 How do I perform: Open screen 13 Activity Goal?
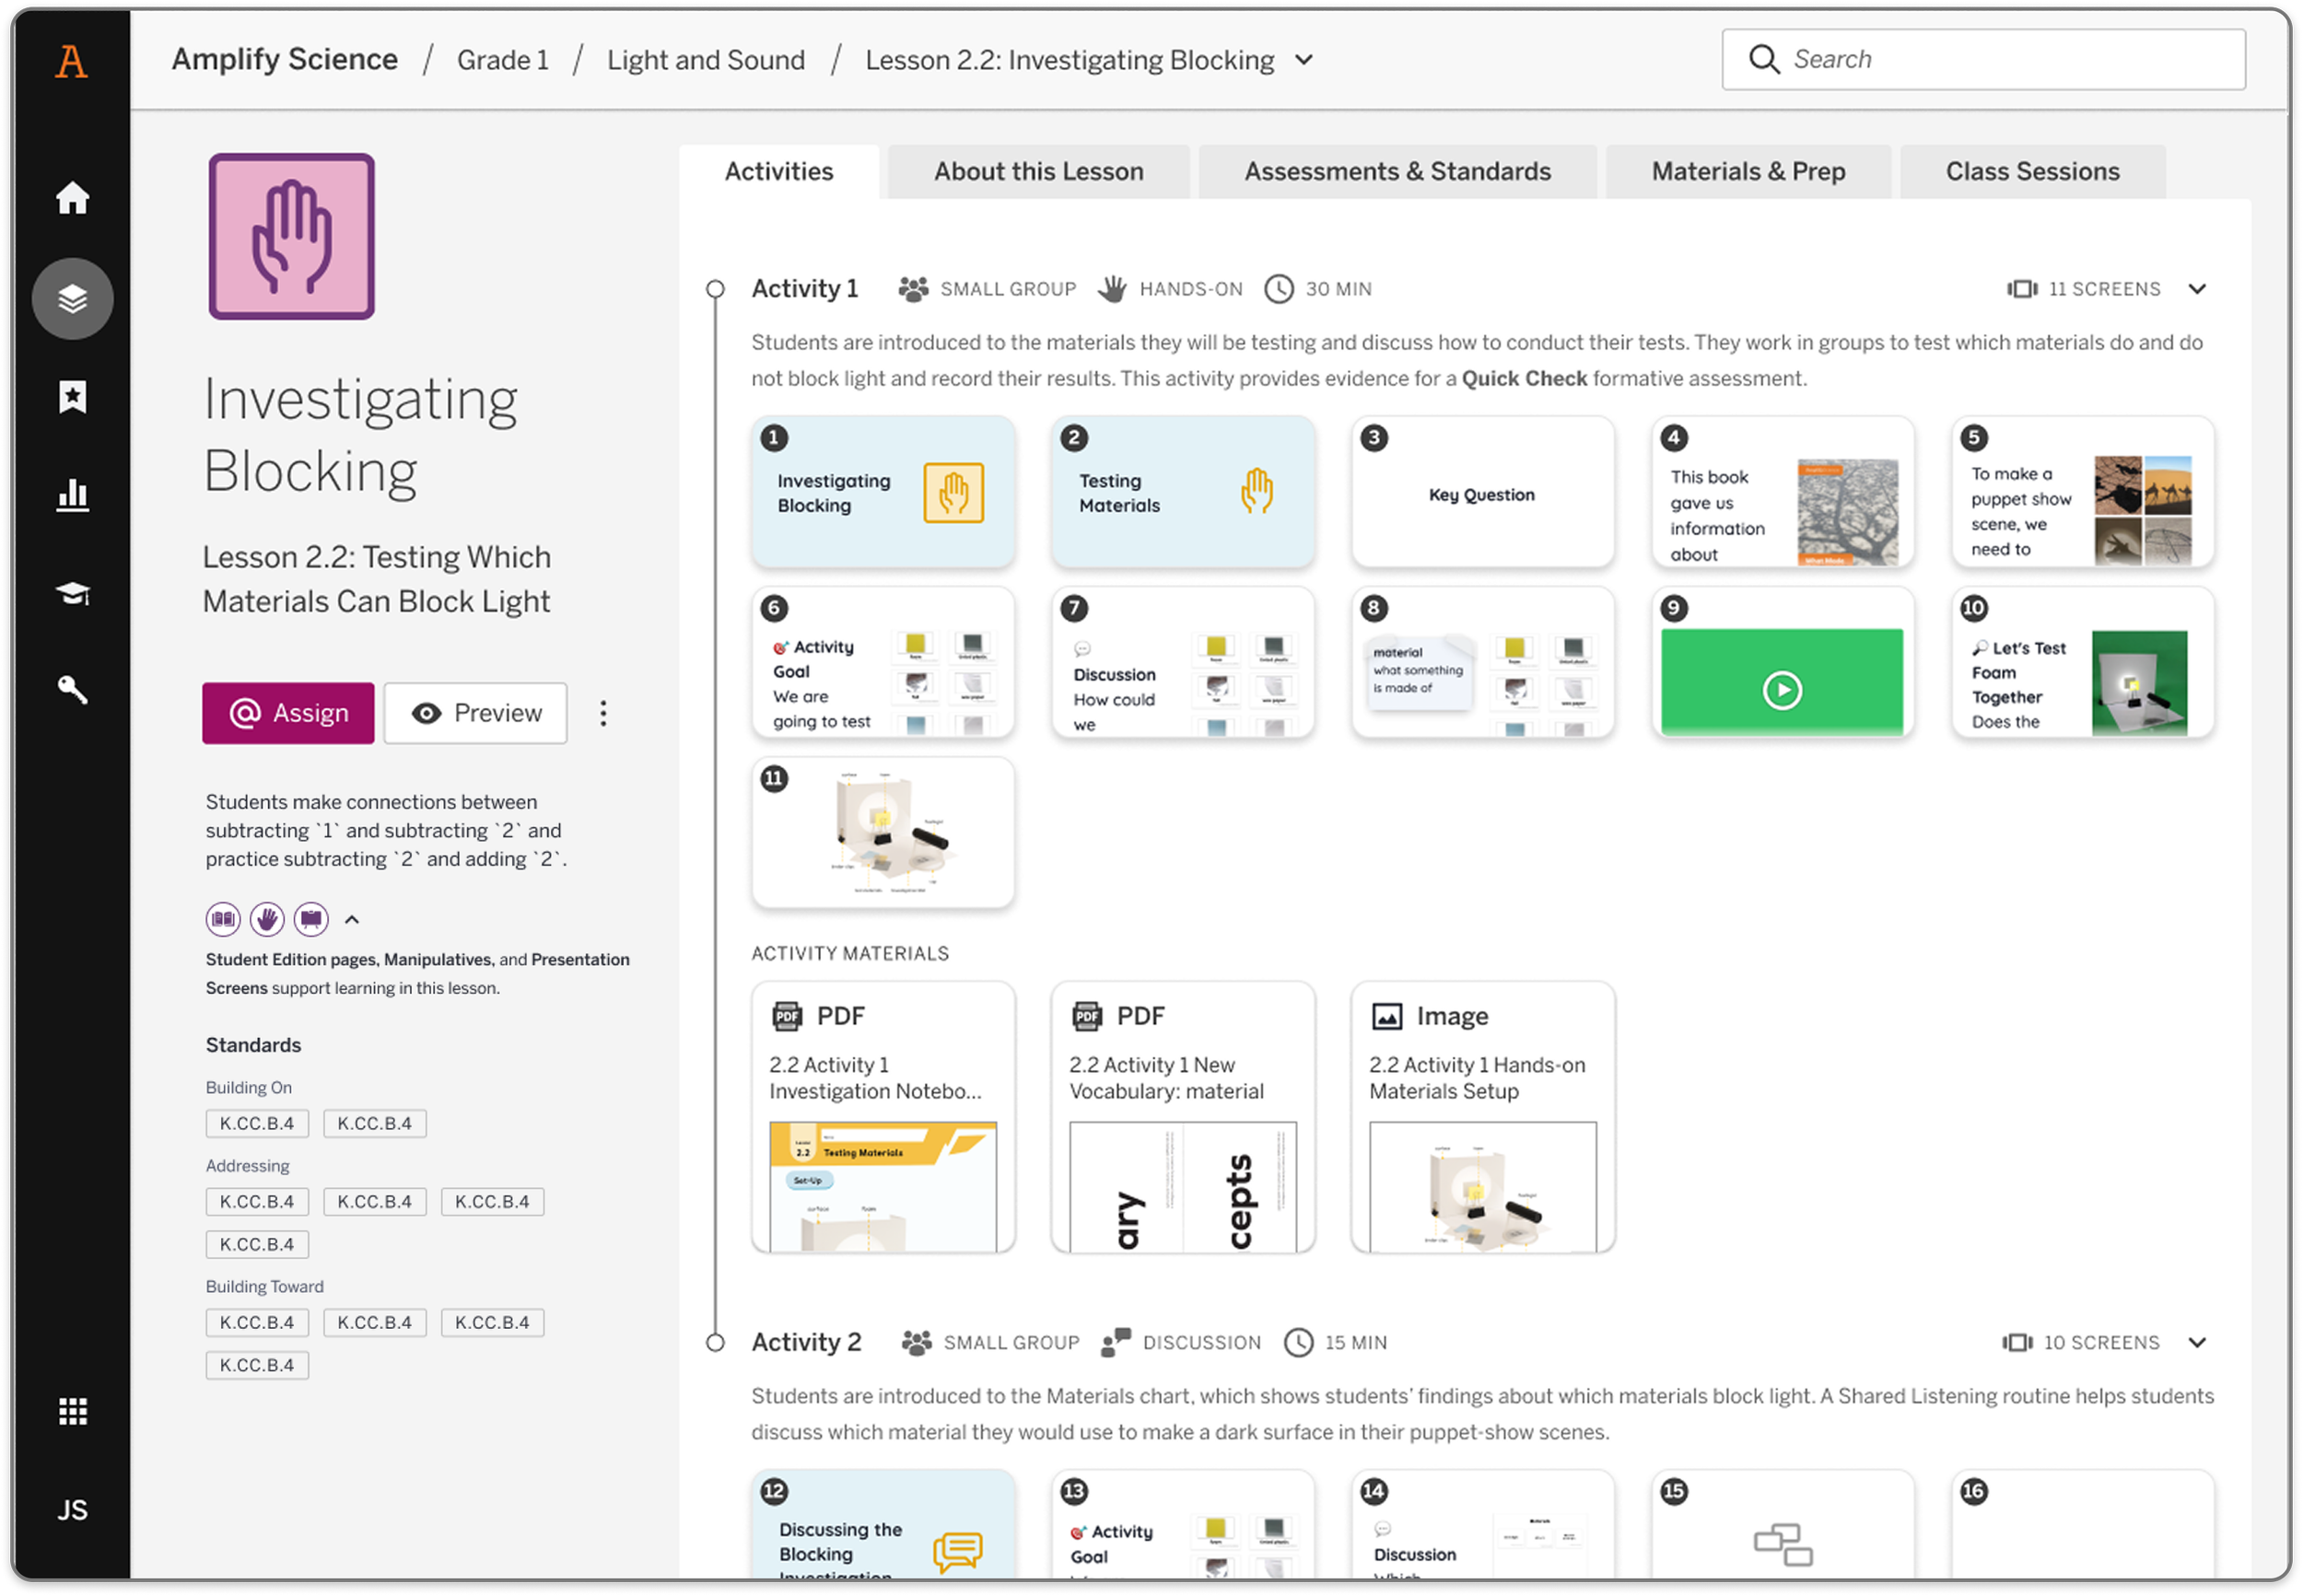(x=1183, y=1525)
